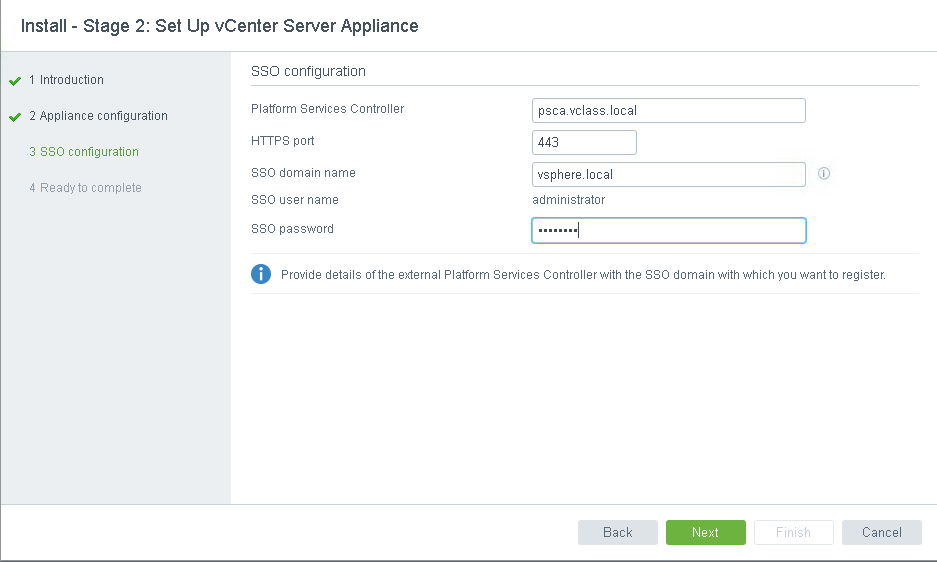Click into the HTTPS port field
Viewport: 937px width, 562px height.
point(584,142)
